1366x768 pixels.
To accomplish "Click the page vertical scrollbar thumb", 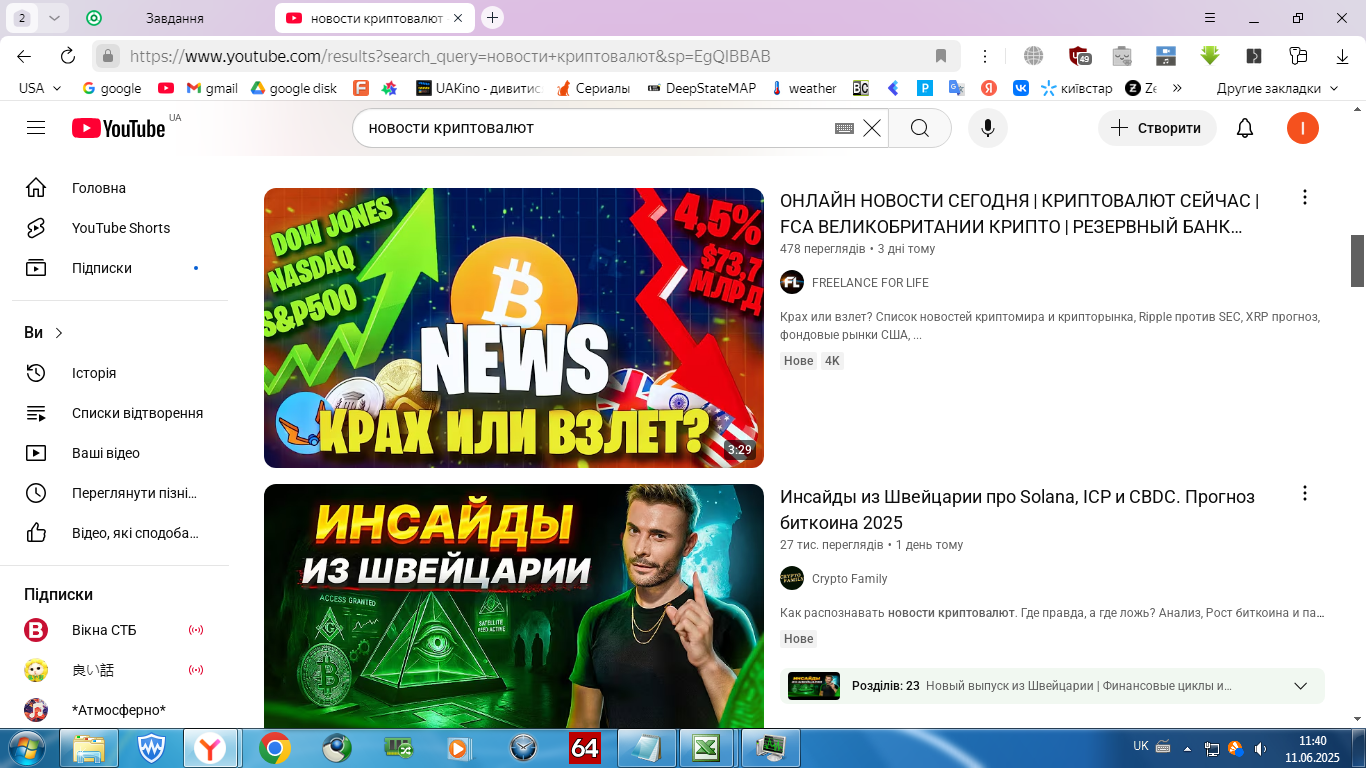I will [1358, 260].
